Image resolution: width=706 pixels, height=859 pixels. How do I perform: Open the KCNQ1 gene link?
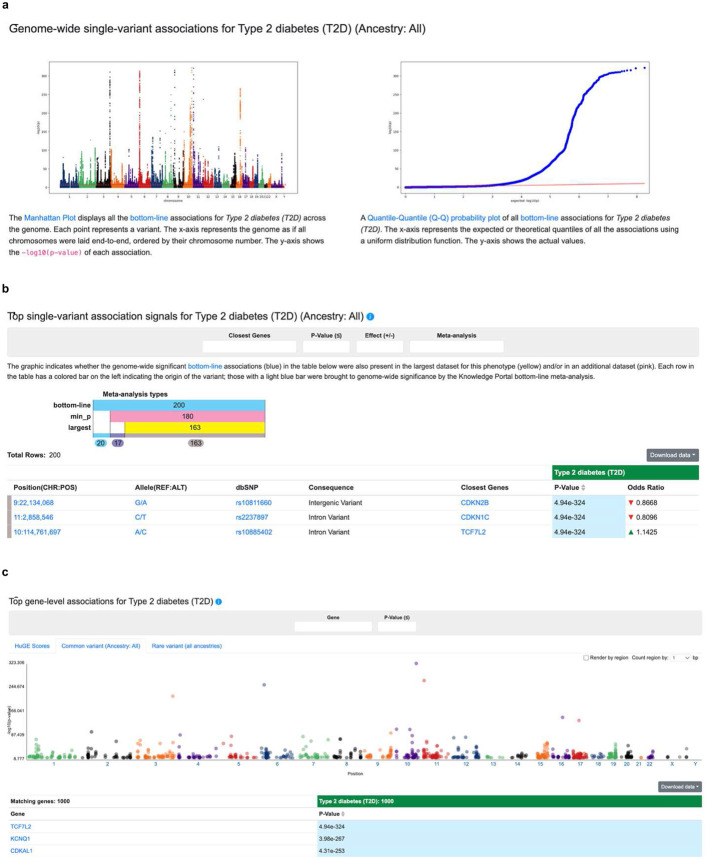tap(20, 839)
